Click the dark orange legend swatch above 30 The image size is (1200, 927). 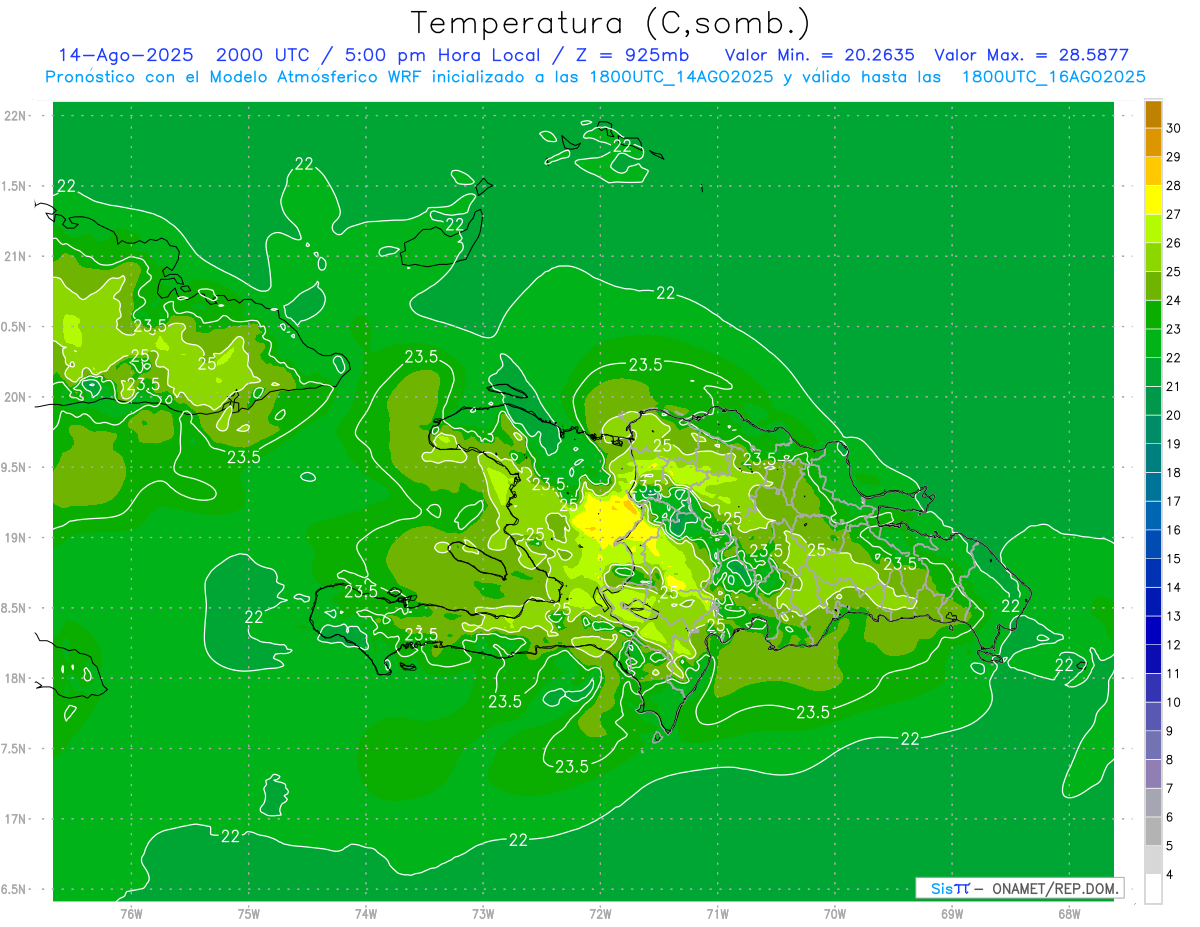coord(1153,114)
